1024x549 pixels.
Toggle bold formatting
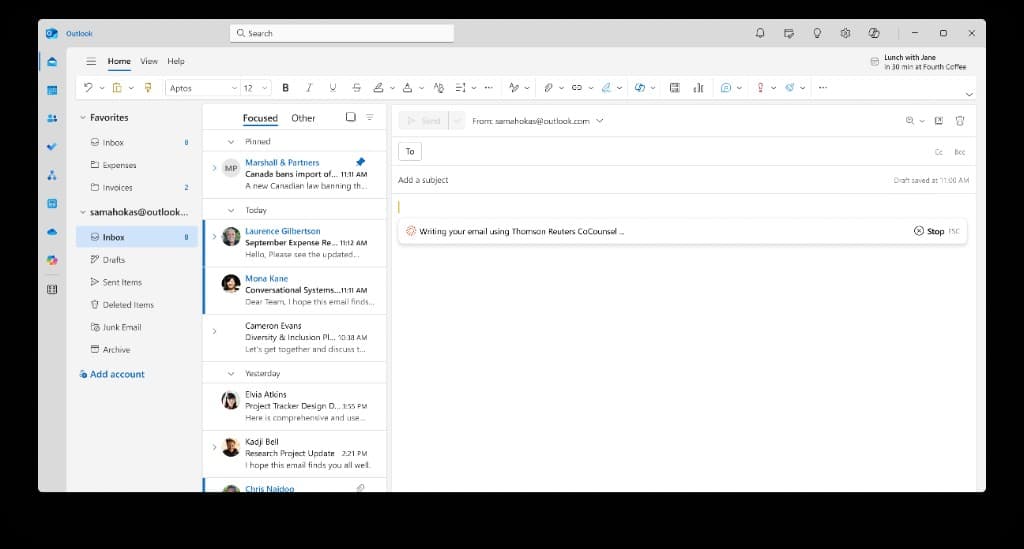point(285,87)
